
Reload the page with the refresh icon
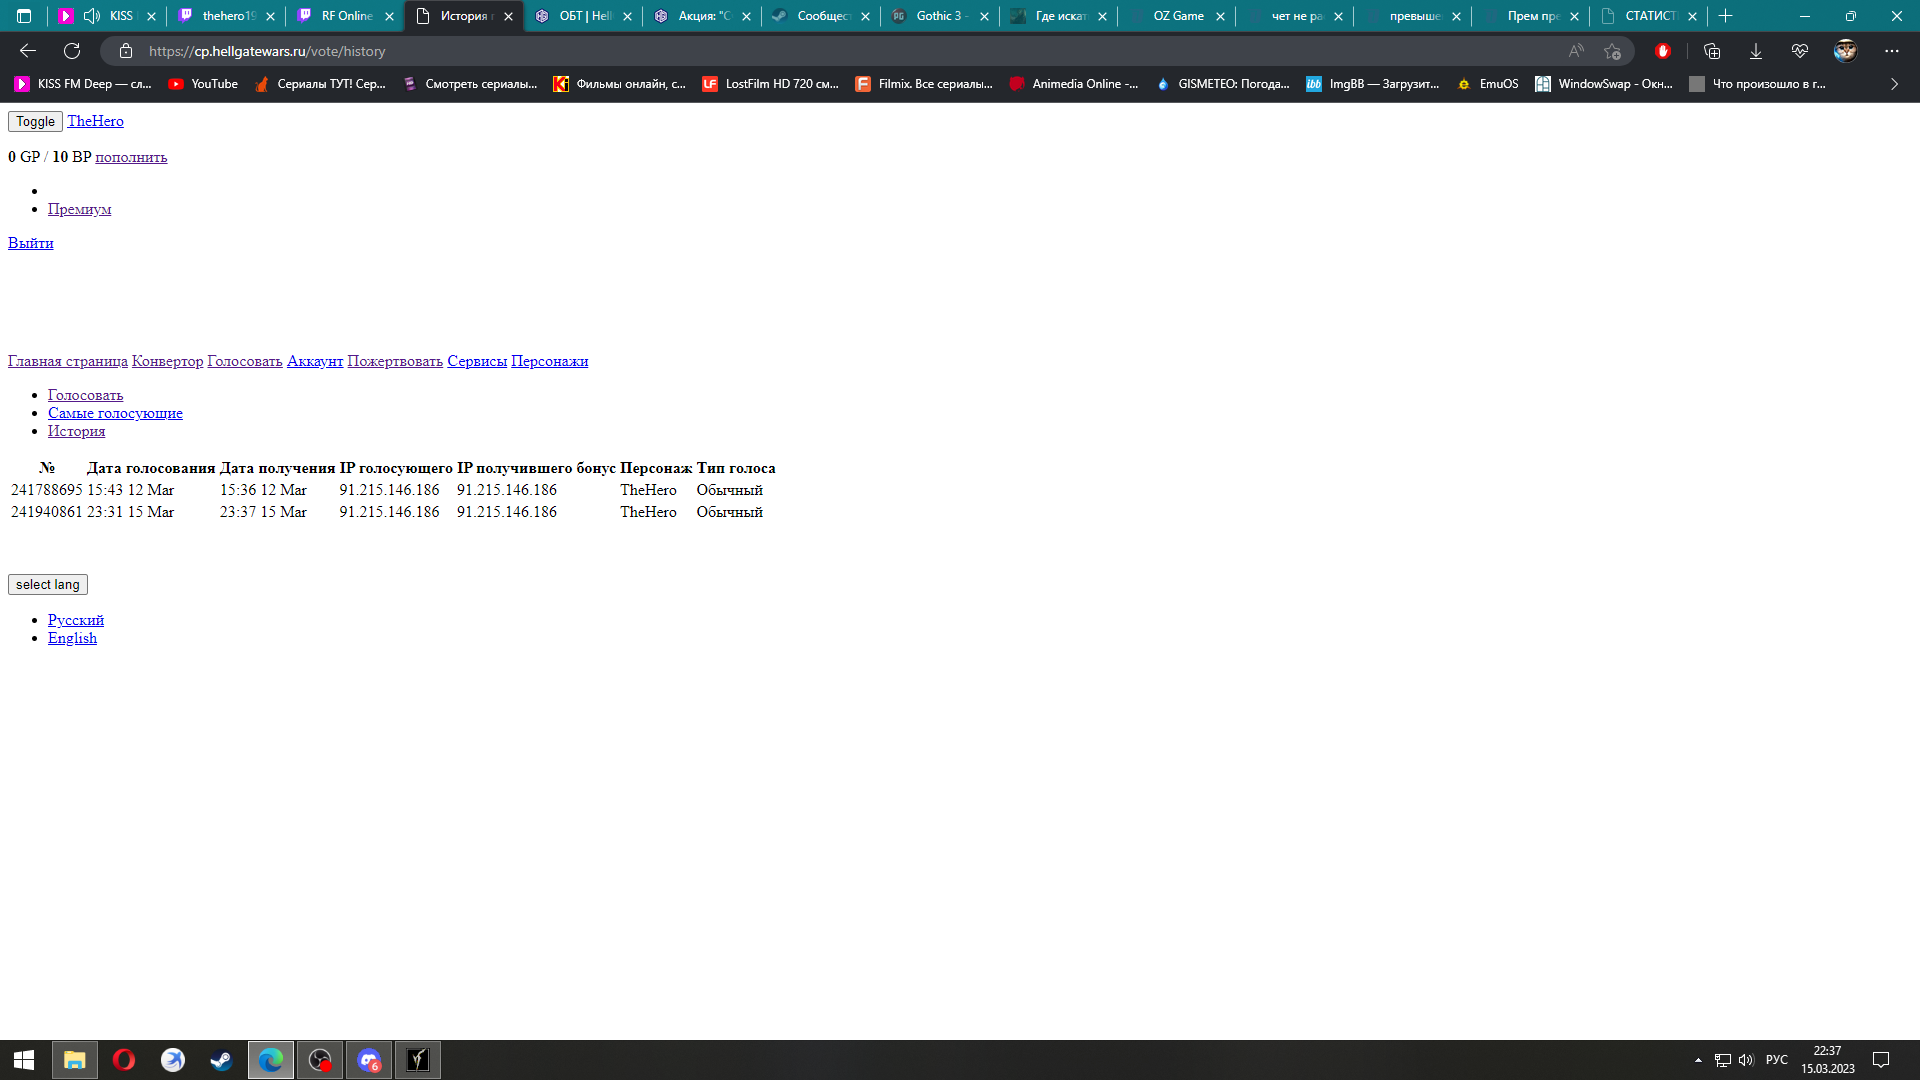(72, 51)
